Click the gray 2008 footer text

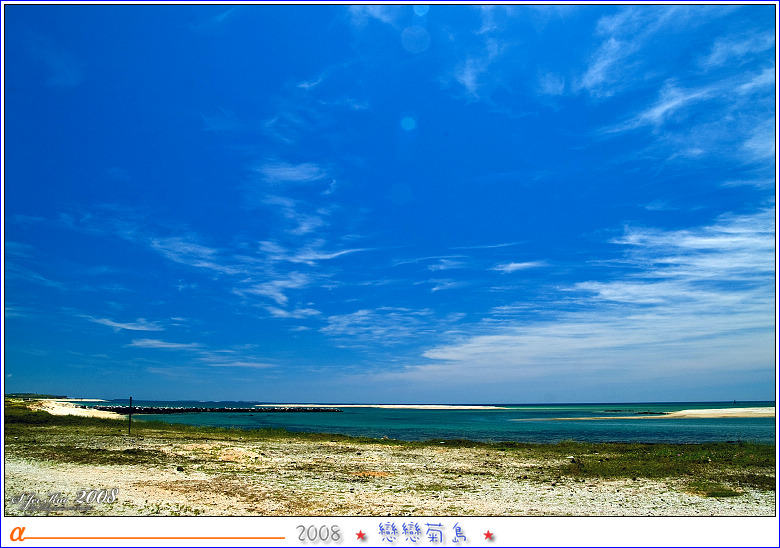point(318,534)
